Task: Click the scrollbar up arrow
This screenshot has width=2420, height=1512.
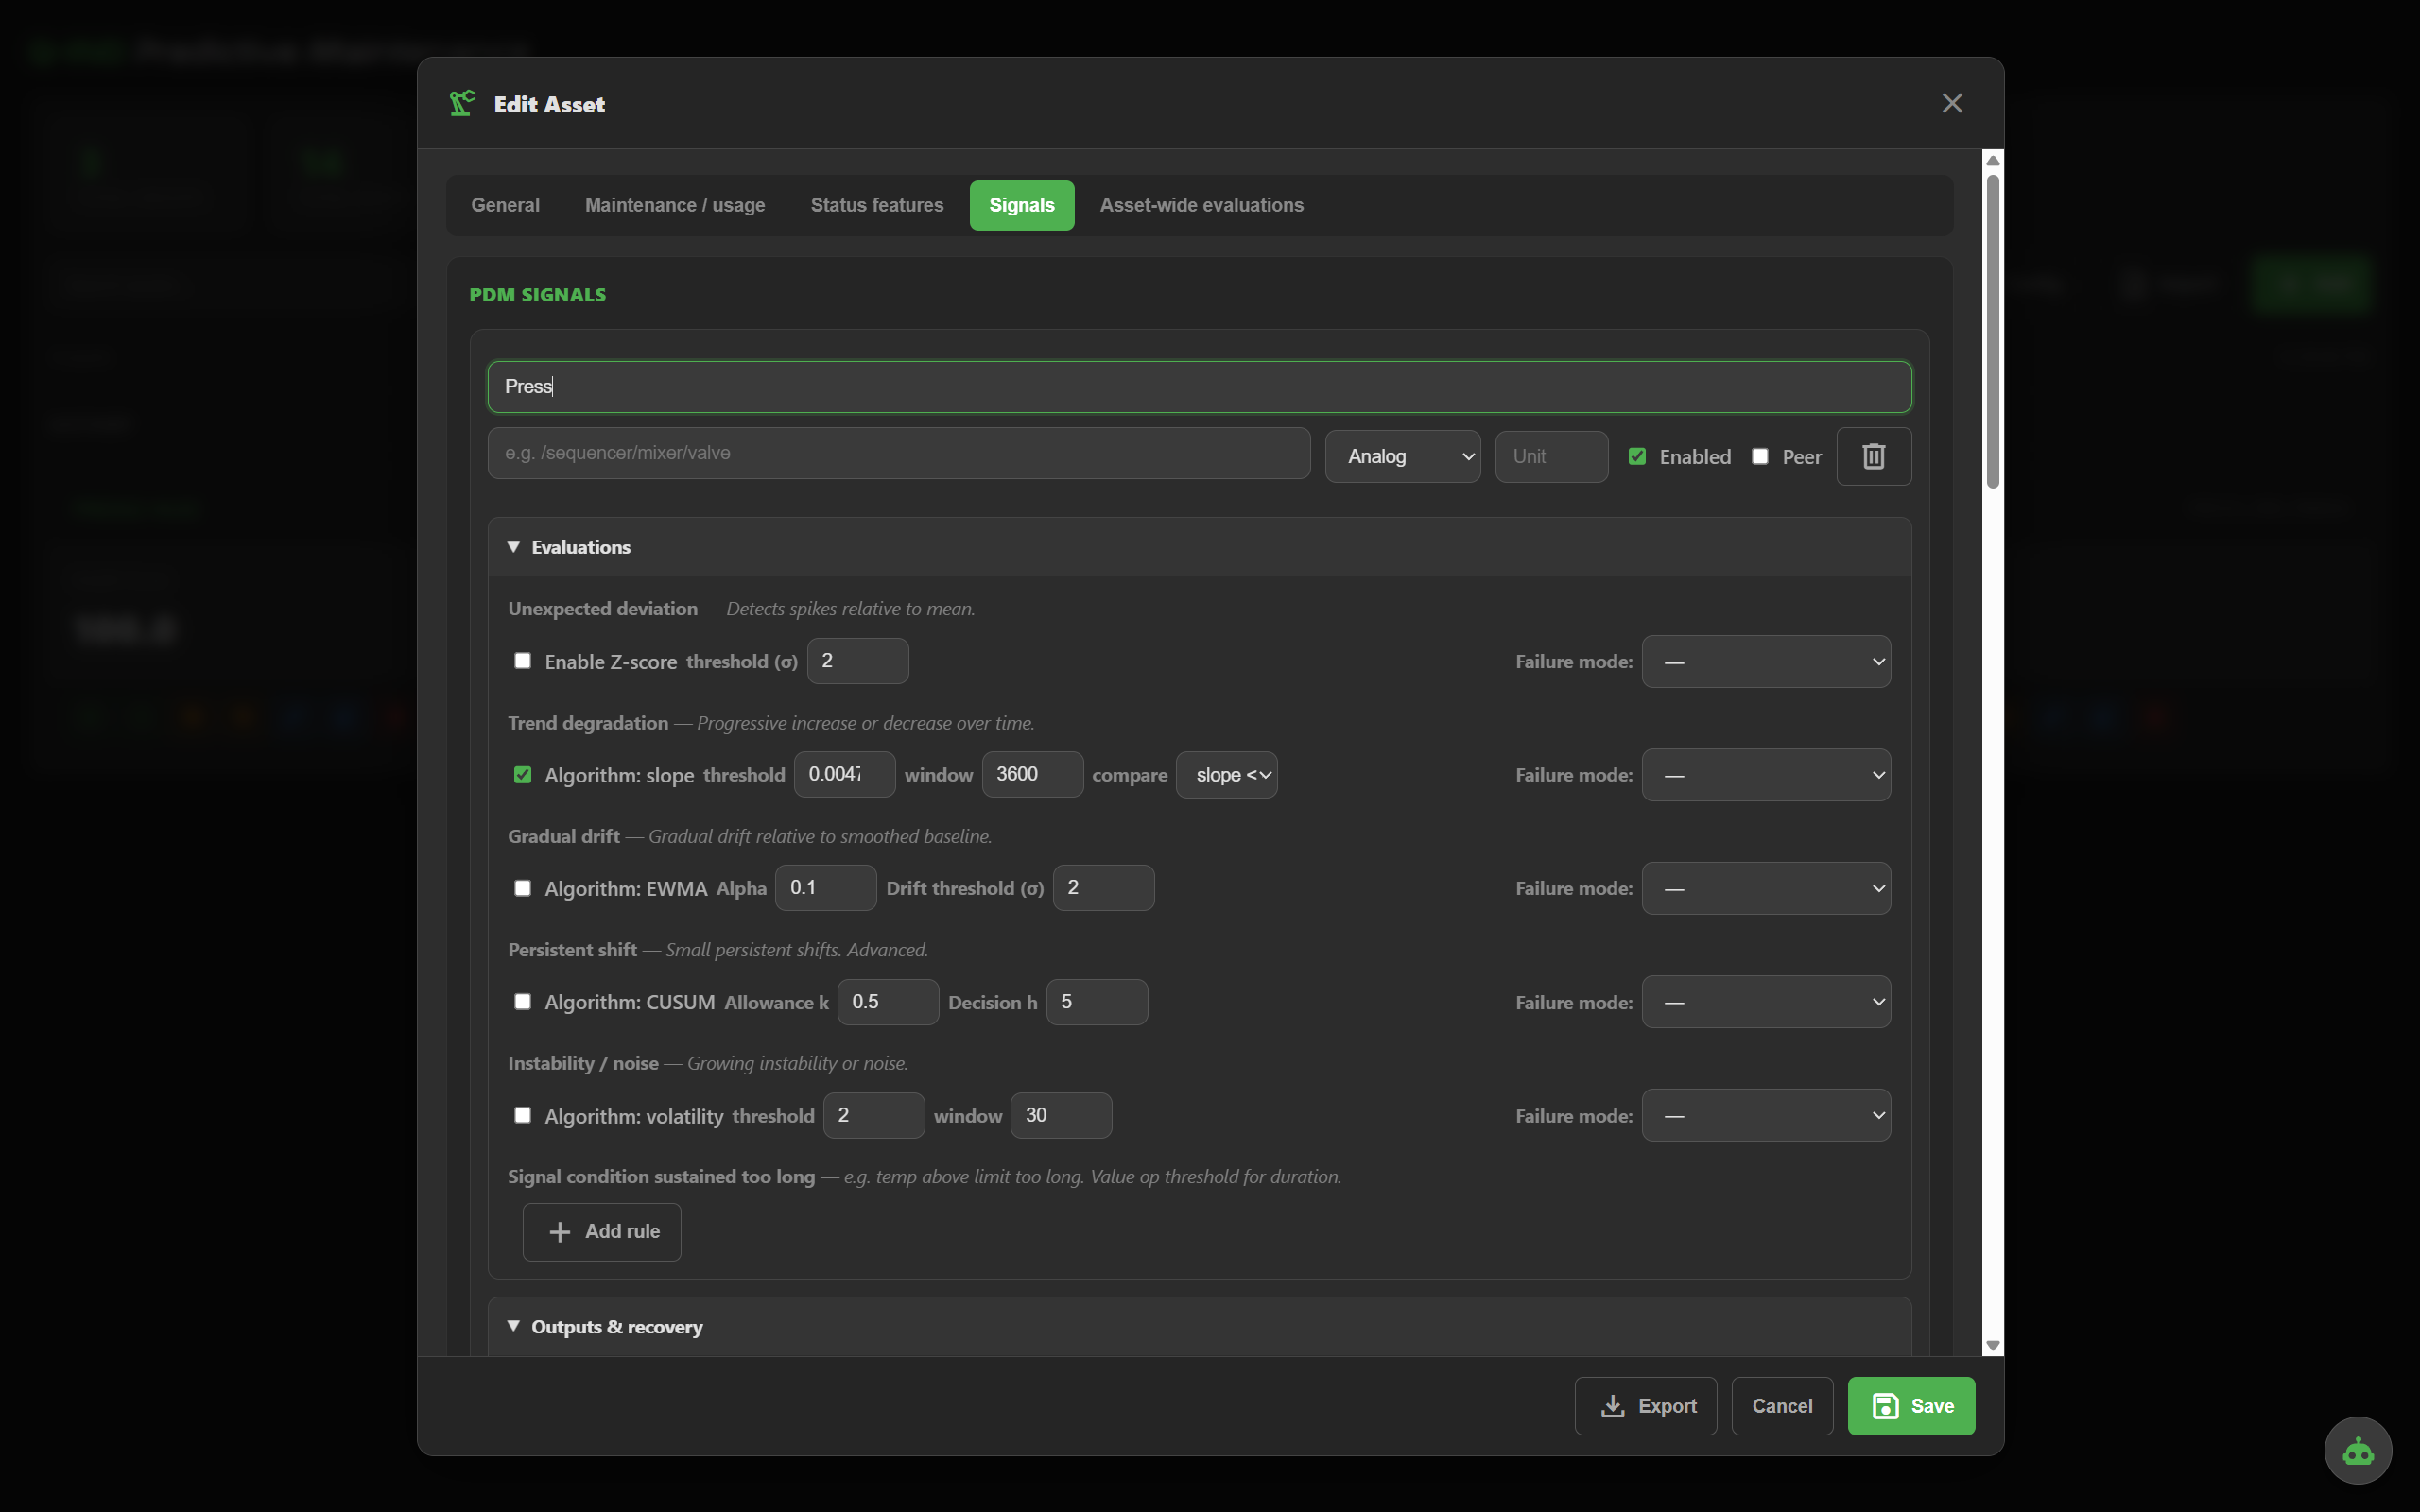Action: click(1992, 161)
